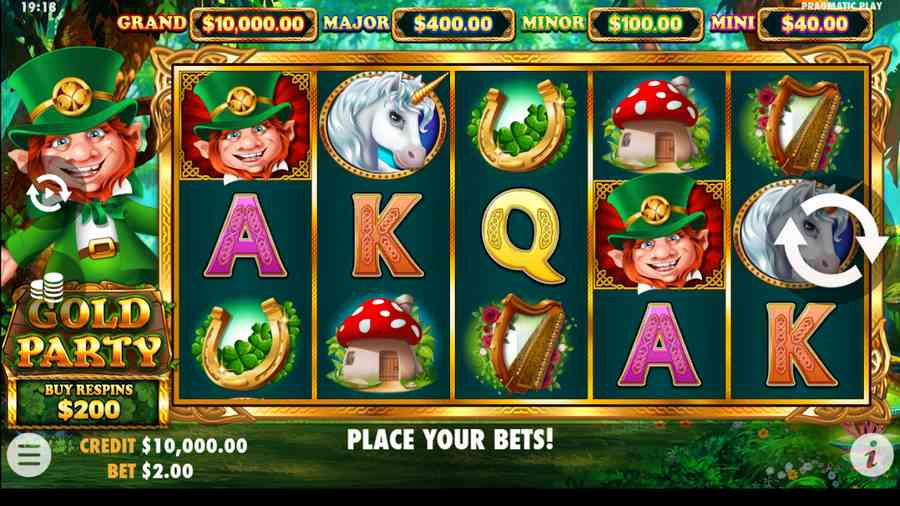Viewport: 900px width, 506px height.
Task: Select the mushroom house on reel four
Action: click(660, 123)
